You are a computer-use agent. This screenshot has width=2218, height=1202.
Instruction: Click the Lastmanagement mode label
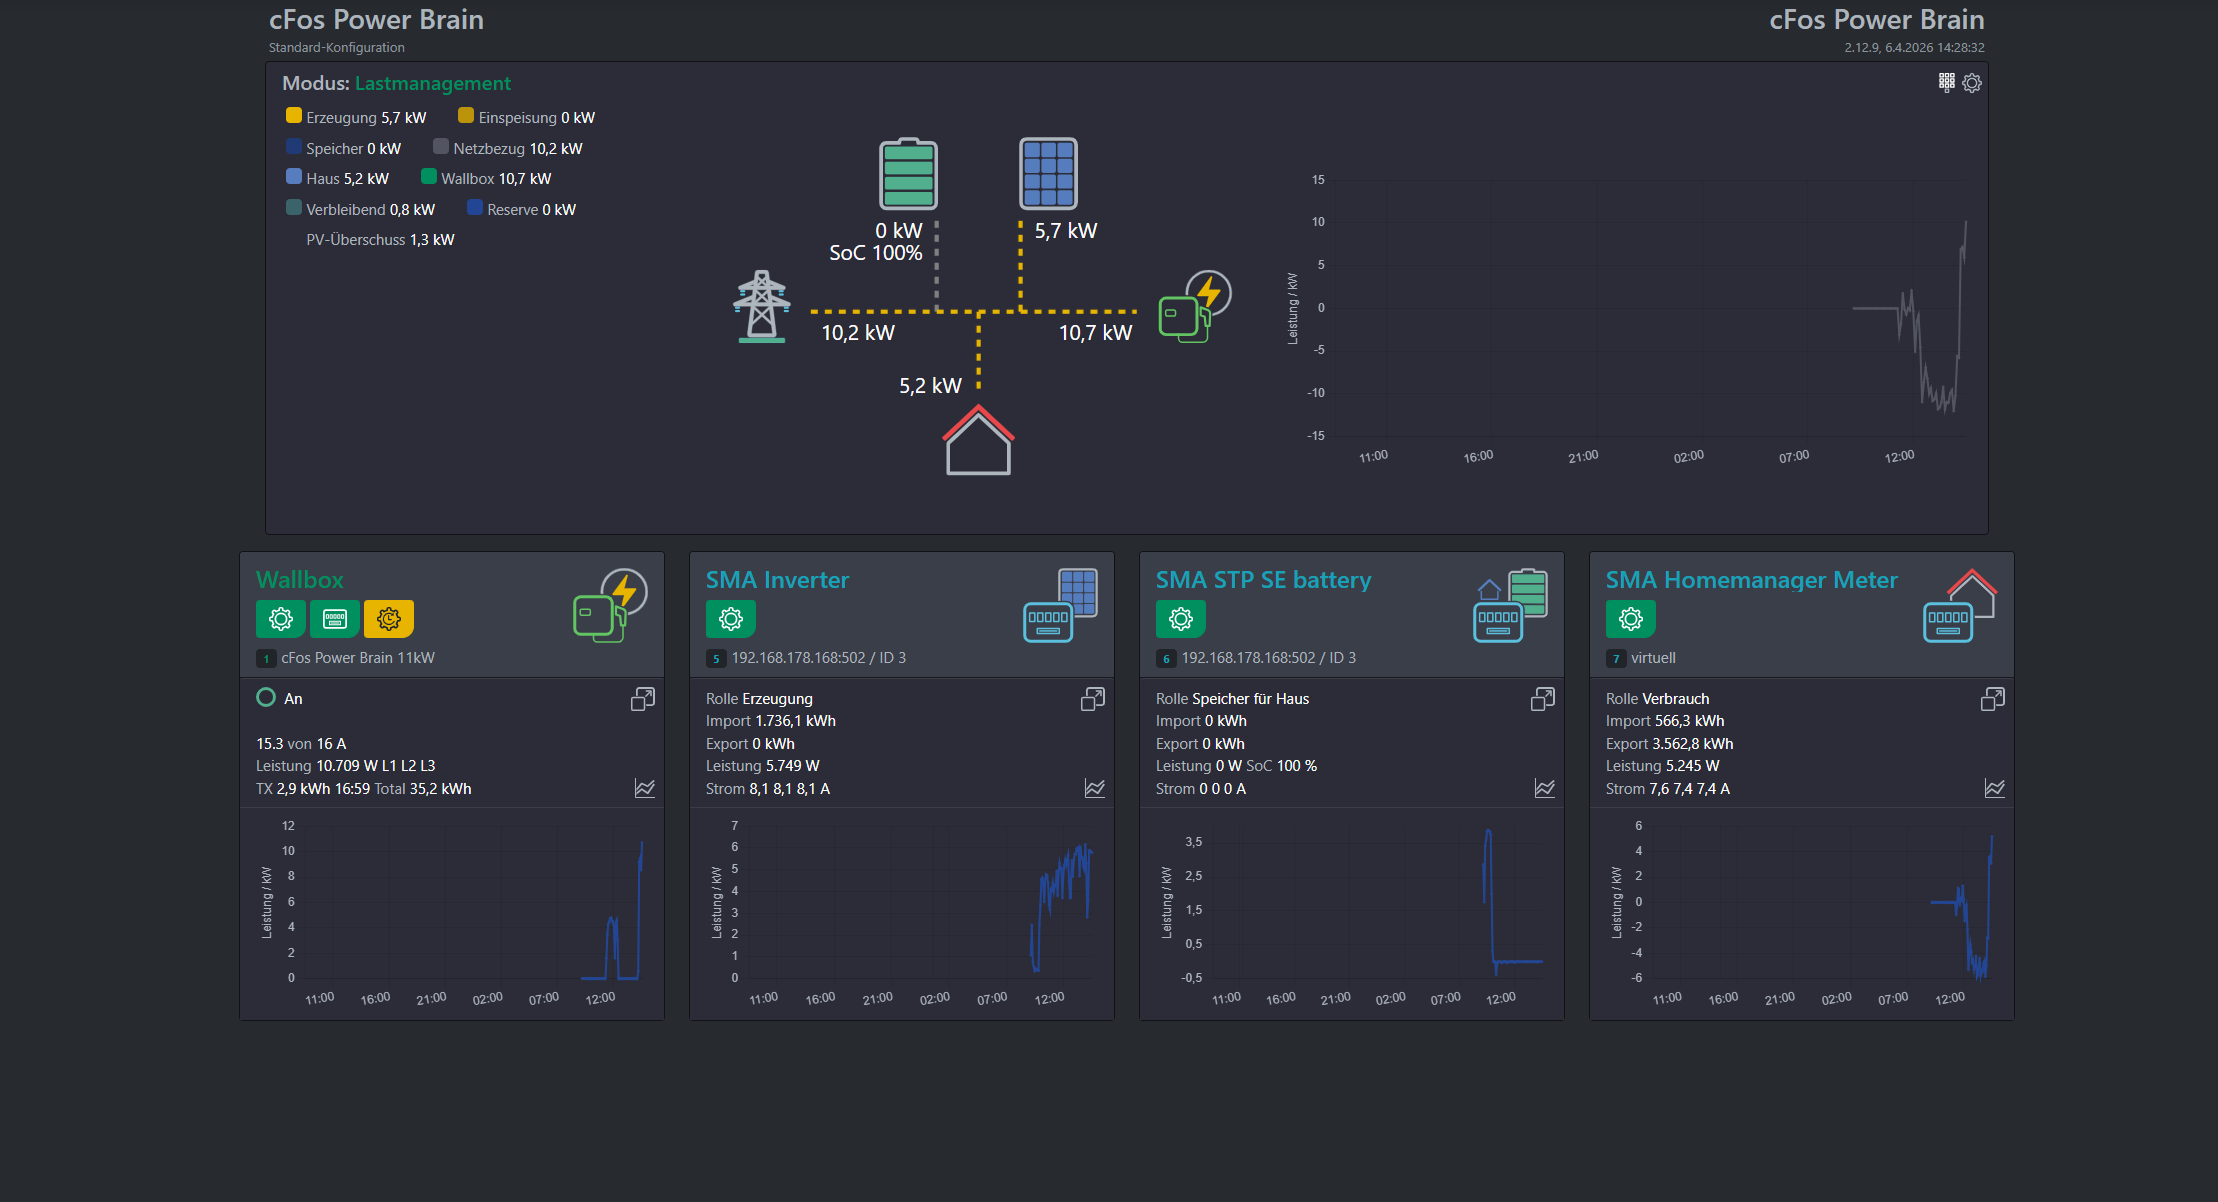point(432,84)
